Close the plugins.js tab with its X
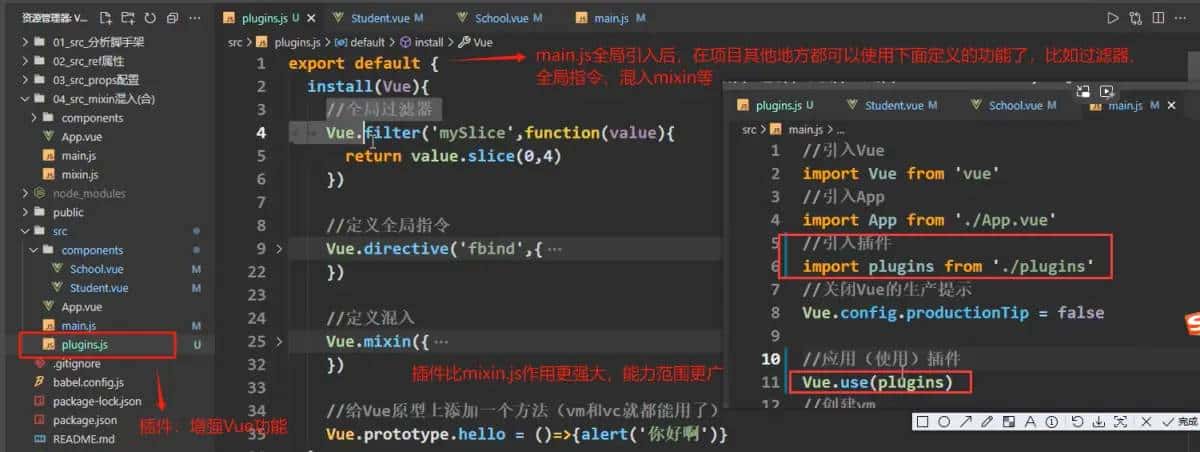Screen dimensions: 1200x452 [x=312, y=18]
